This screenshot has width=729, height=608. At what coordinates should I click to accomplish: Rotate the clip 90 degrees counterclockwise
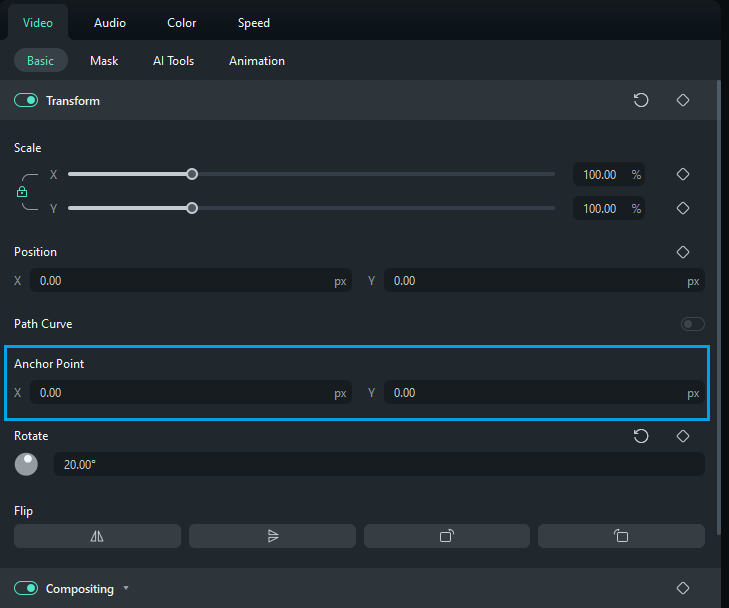621,536
